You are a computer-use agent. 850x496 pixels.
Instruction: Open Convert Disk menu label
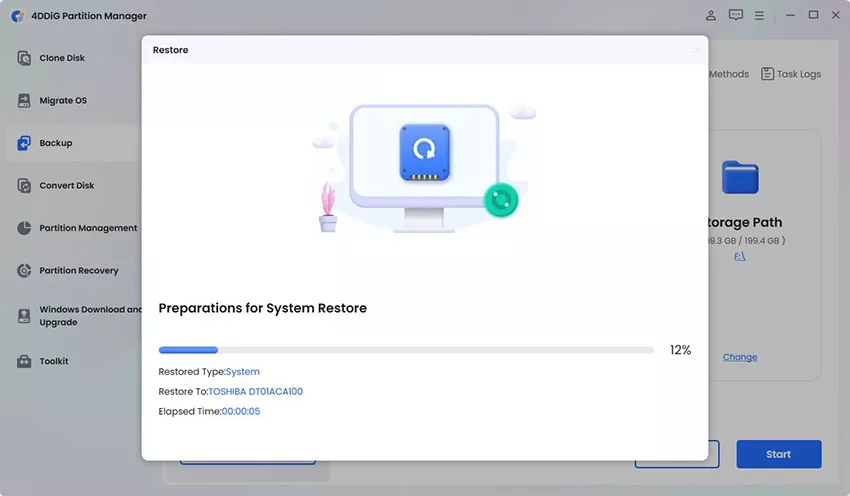[x=67, y=185]
